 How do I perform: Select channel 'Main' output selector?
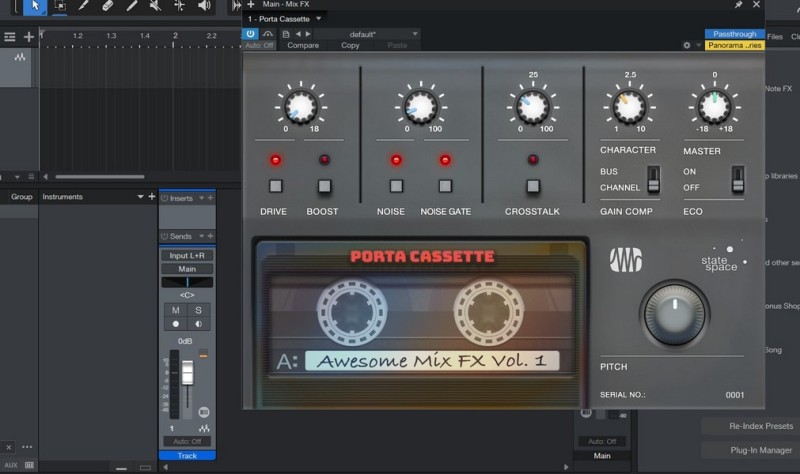tap(187, 269)
